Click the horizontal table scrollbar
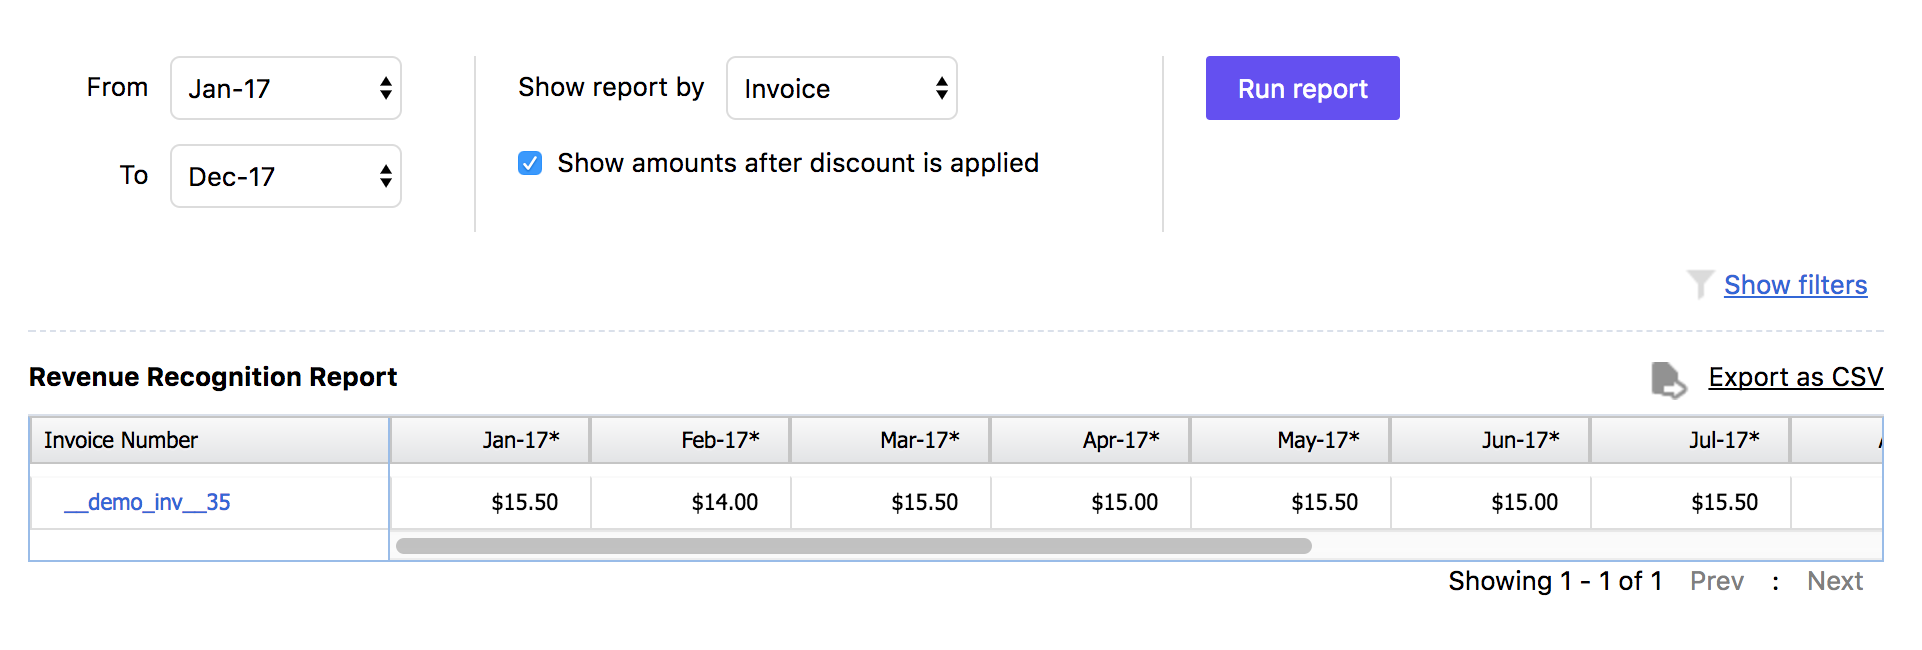Image resolution: width=1922 pixels, height=650 pixels. pos(853,546)
